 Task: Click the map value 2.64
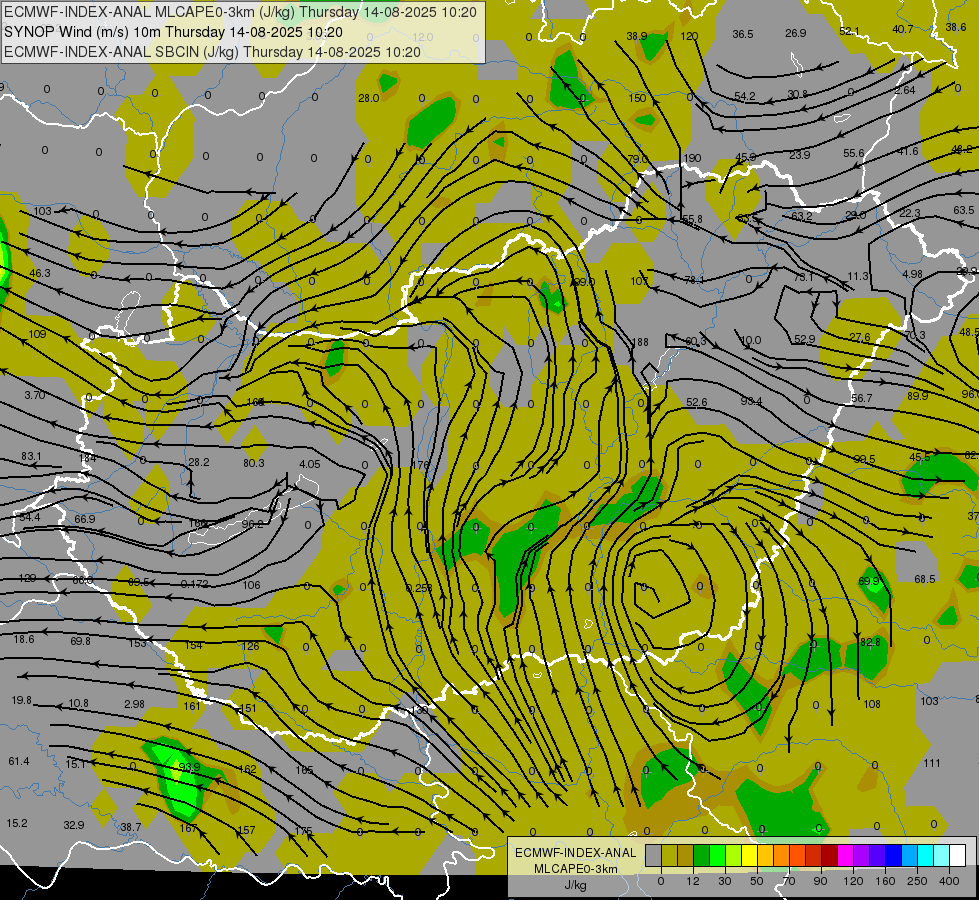(x=905, y=91)
